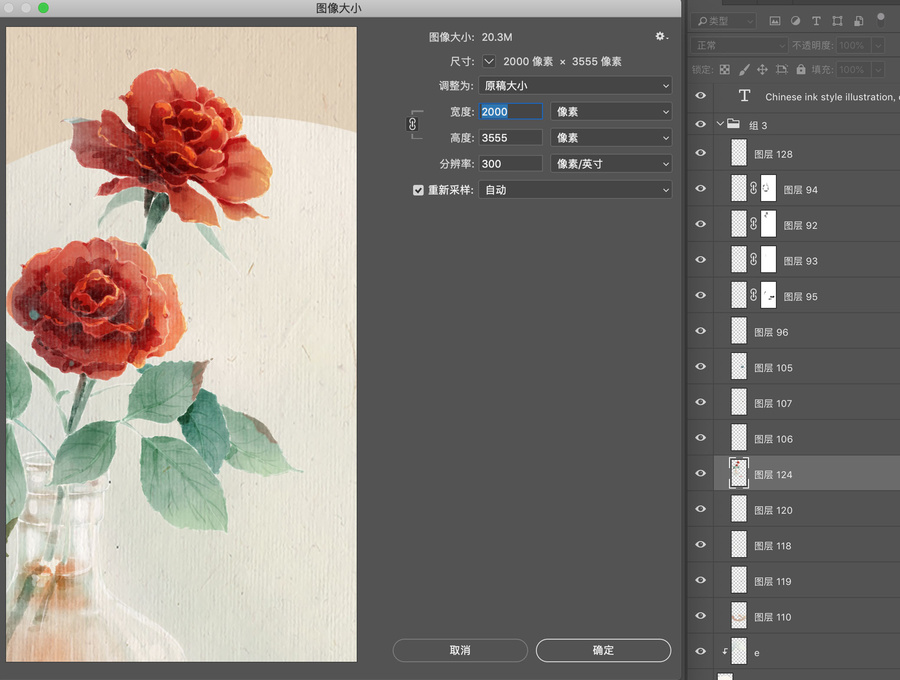Lock position move icon
The height and width of the screenshot is (680, 900).
(762, 69)
